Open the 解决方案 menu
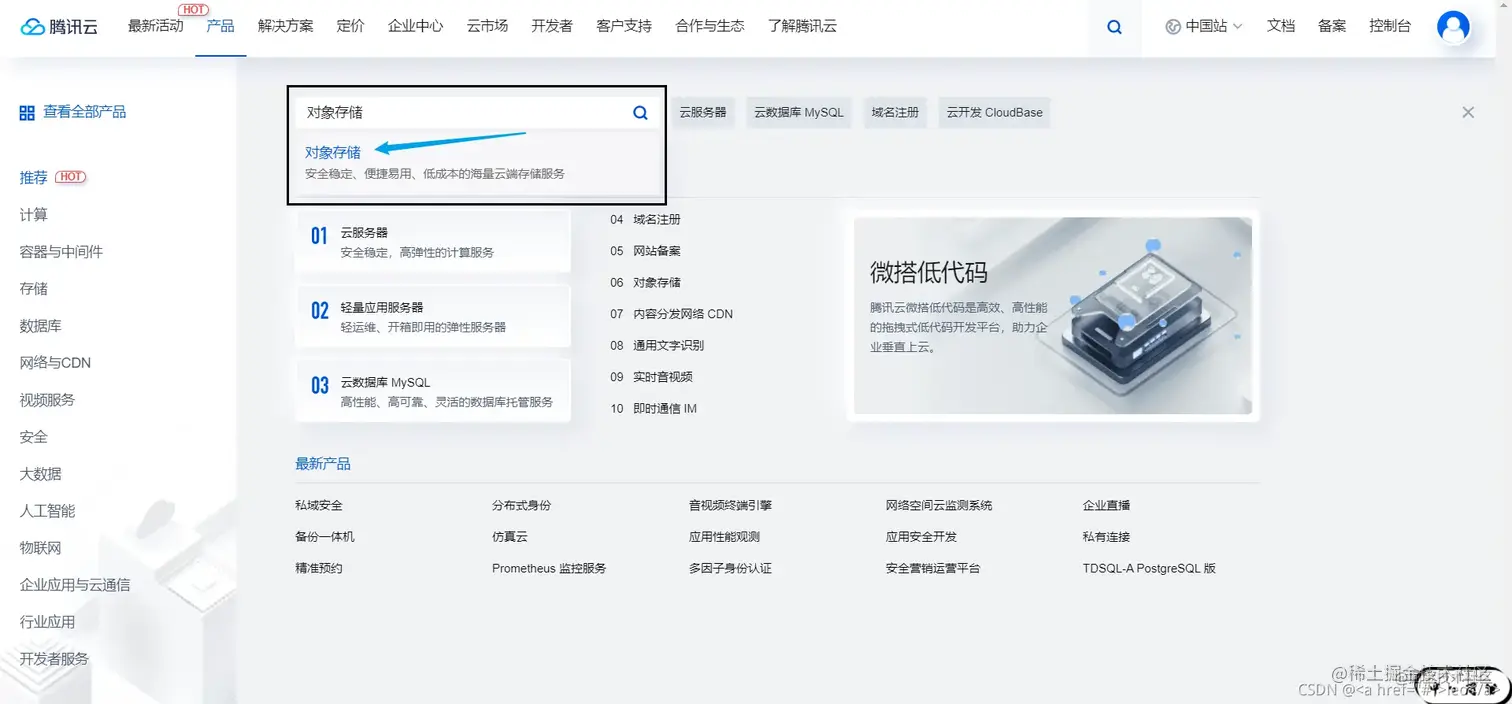Screen dimensions: 1512x704 (x=285, y=27)
